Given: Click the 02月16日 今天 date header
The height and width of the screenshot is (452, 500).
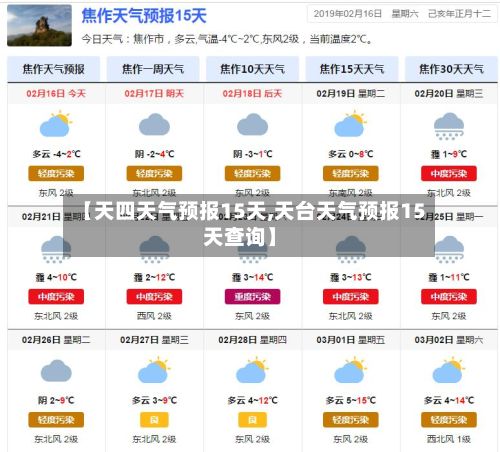Looking at the screenshot, I should click(56, 93).
